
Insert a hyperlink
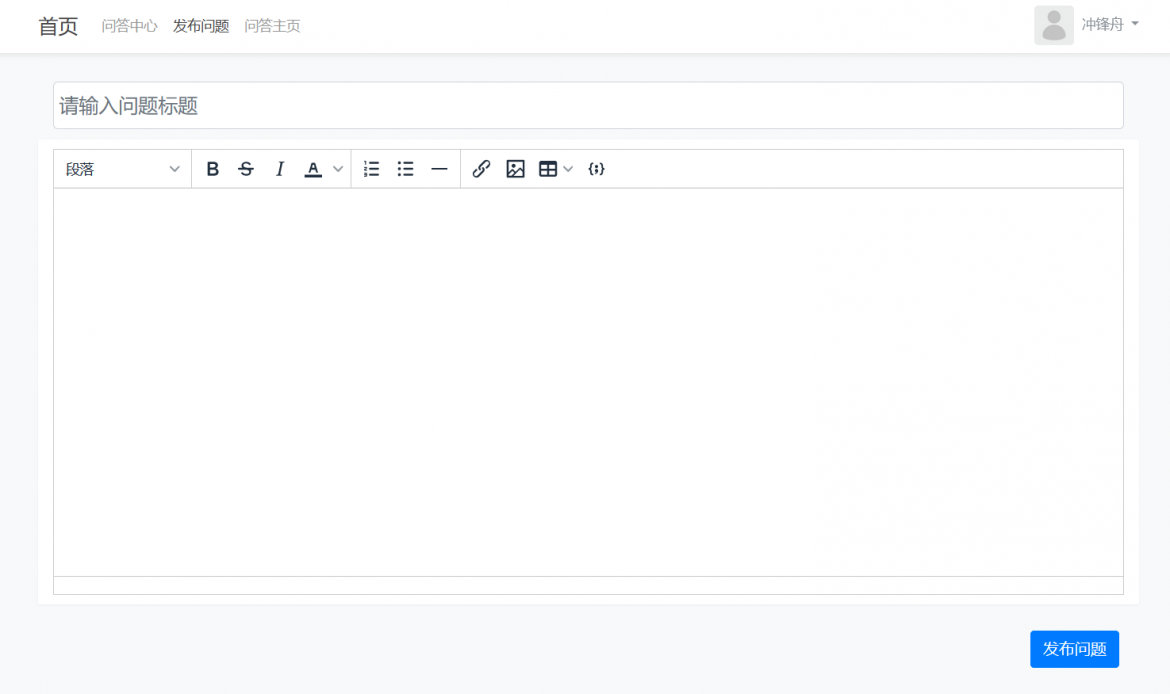pos(481,169)
